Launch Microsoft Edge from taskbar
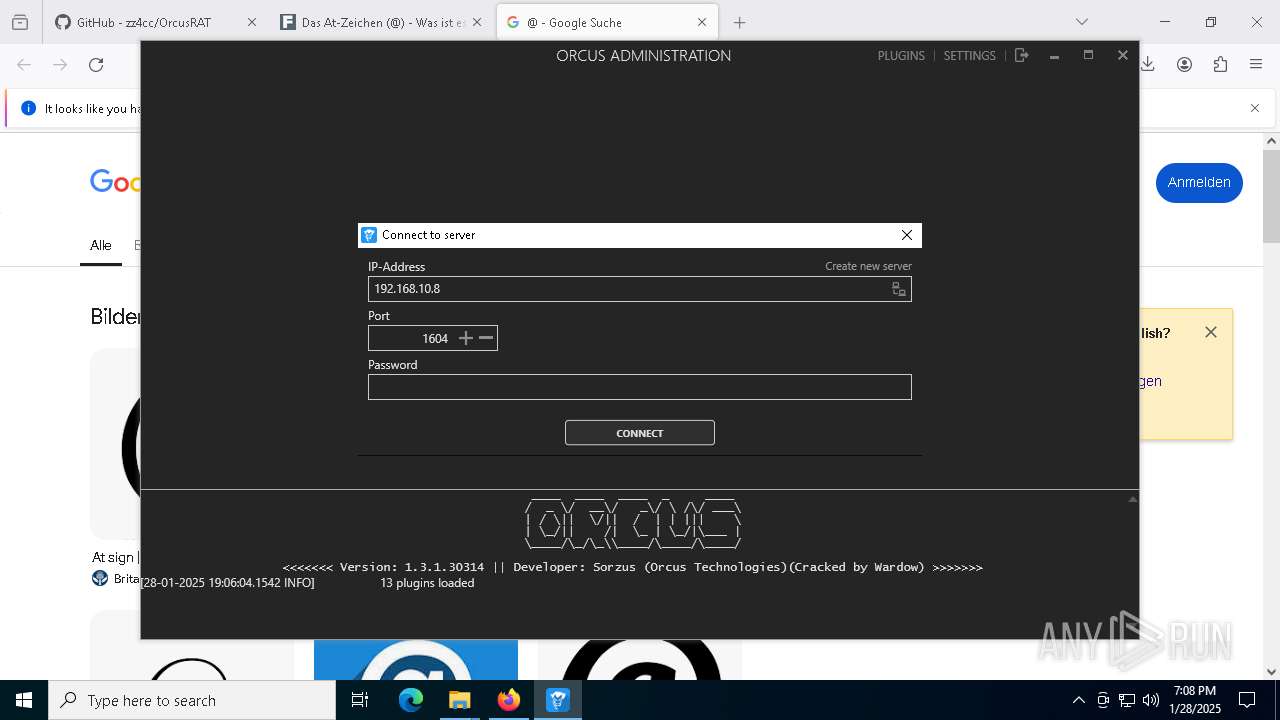Image resolution: width=1280 pixels, height=720 pixels. pyautogui.click(x=411, y=700)
